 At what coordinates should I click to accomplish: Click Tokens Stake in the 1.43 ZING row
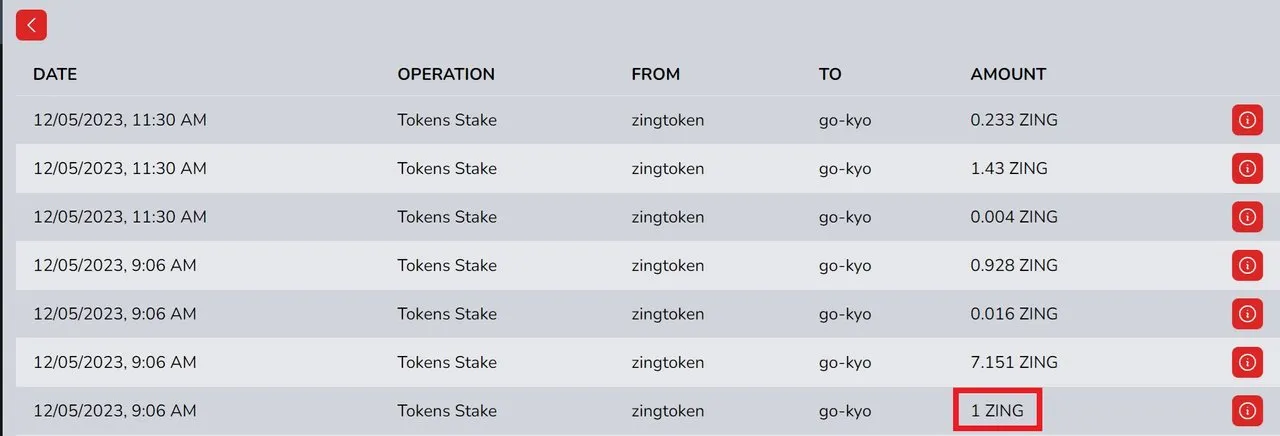click(447, 168)
